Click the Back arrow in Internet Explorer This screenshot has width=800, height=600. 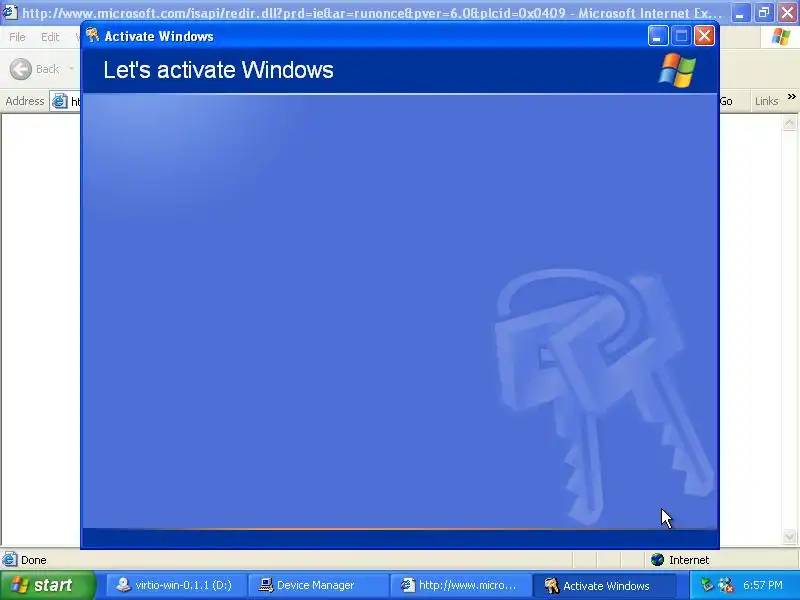[x=20, y=69]
